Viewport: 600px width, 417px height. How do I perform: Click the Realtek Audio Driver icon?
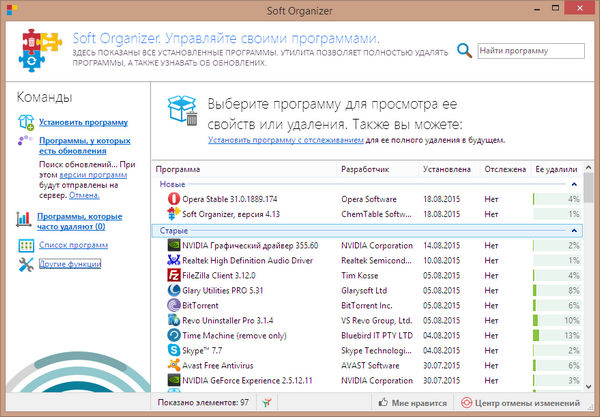(x=174, y=260)
